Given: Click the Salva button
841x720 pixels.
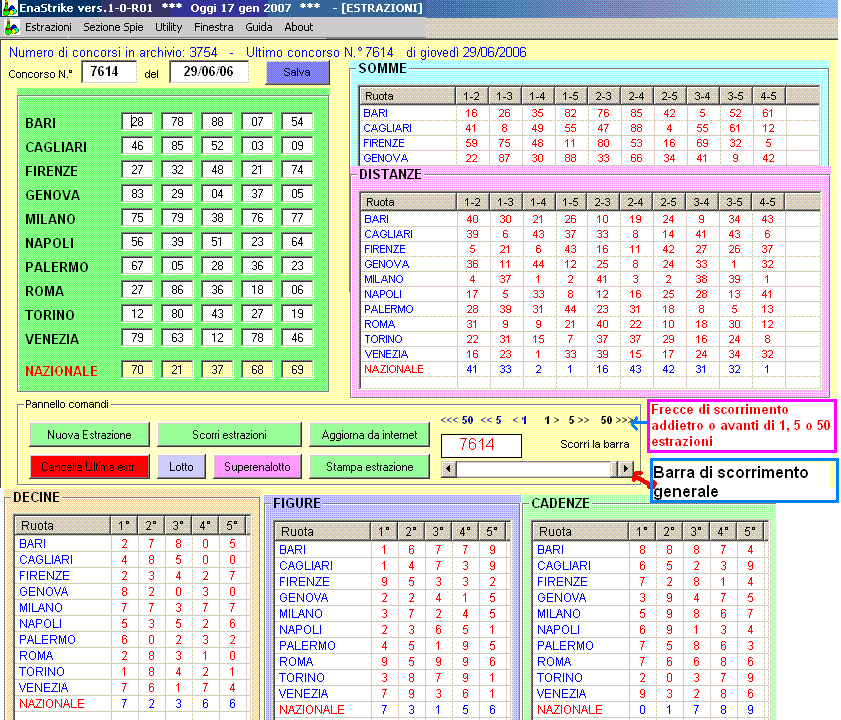Looking at the screenshot, I should pos(297,72).
